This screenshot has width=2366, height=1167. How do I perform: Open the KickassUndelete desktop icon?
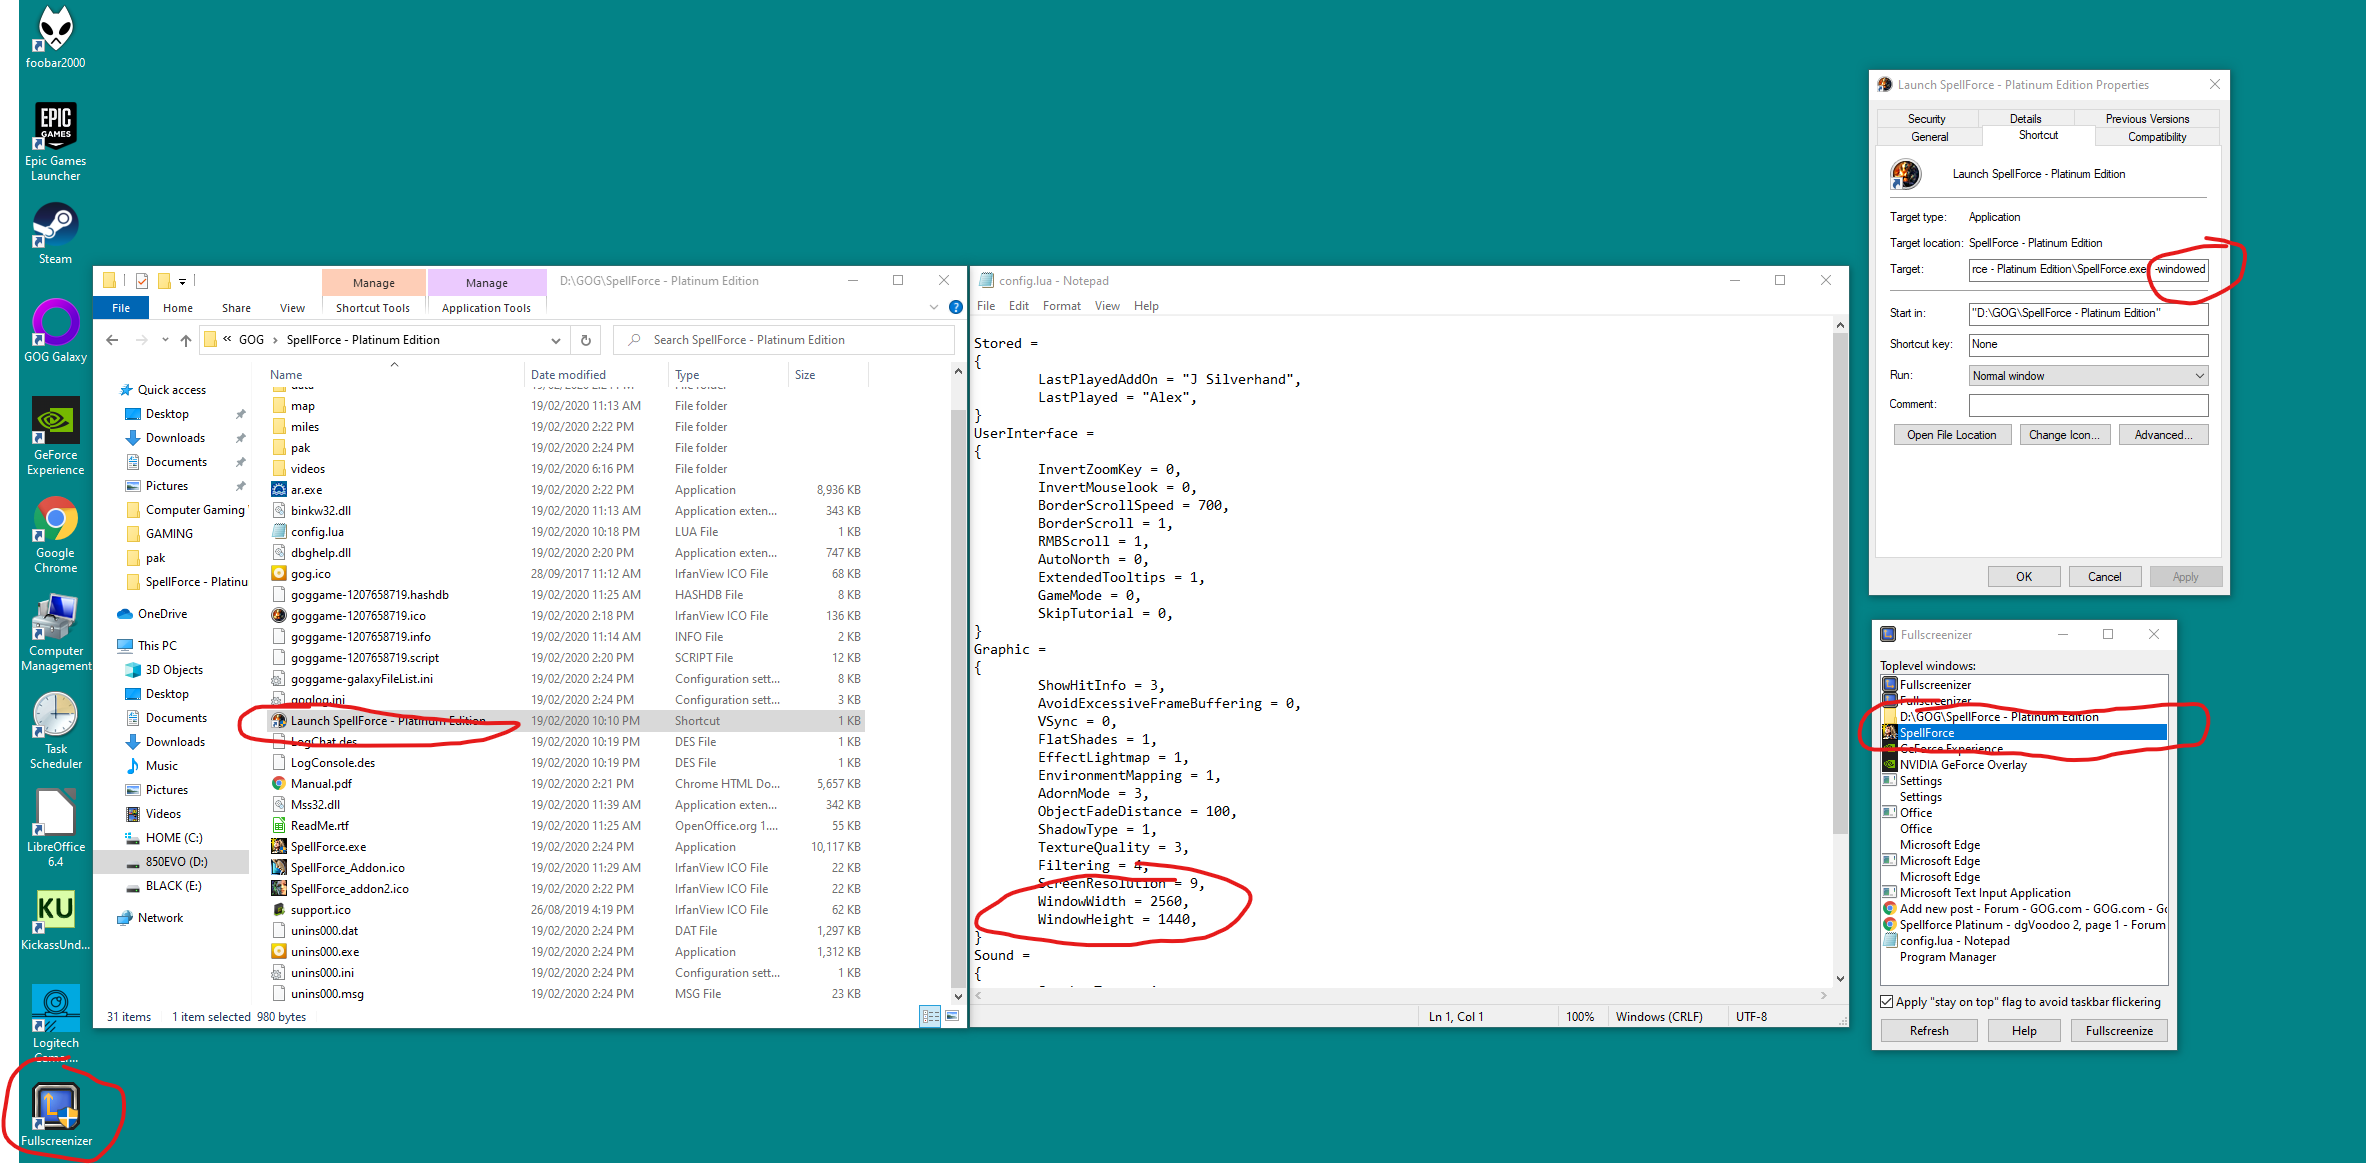pos(55,920)
